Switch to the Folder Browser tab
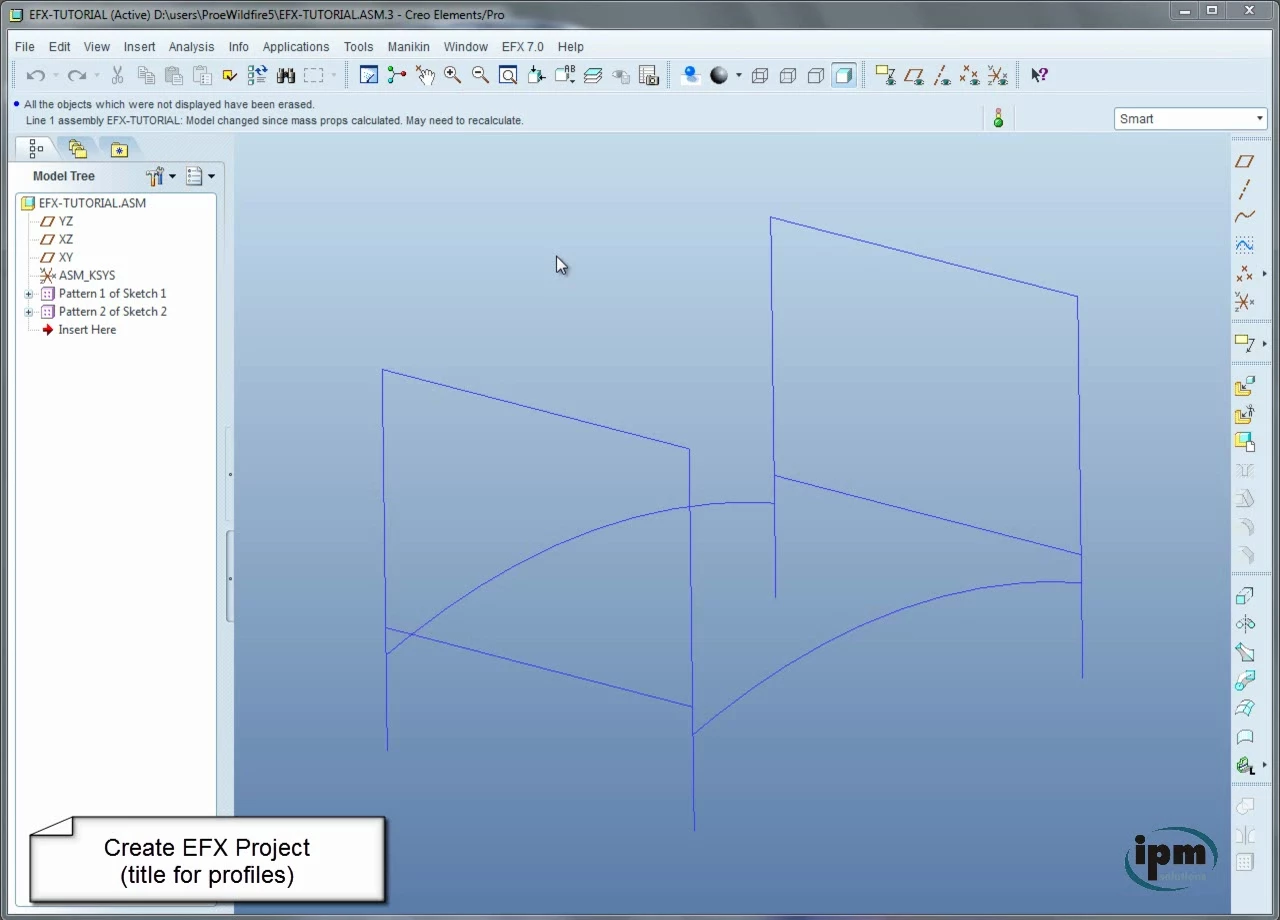The height and width of the screenshot is (920, 1280). pyautogui.click(x=78, y=150)
